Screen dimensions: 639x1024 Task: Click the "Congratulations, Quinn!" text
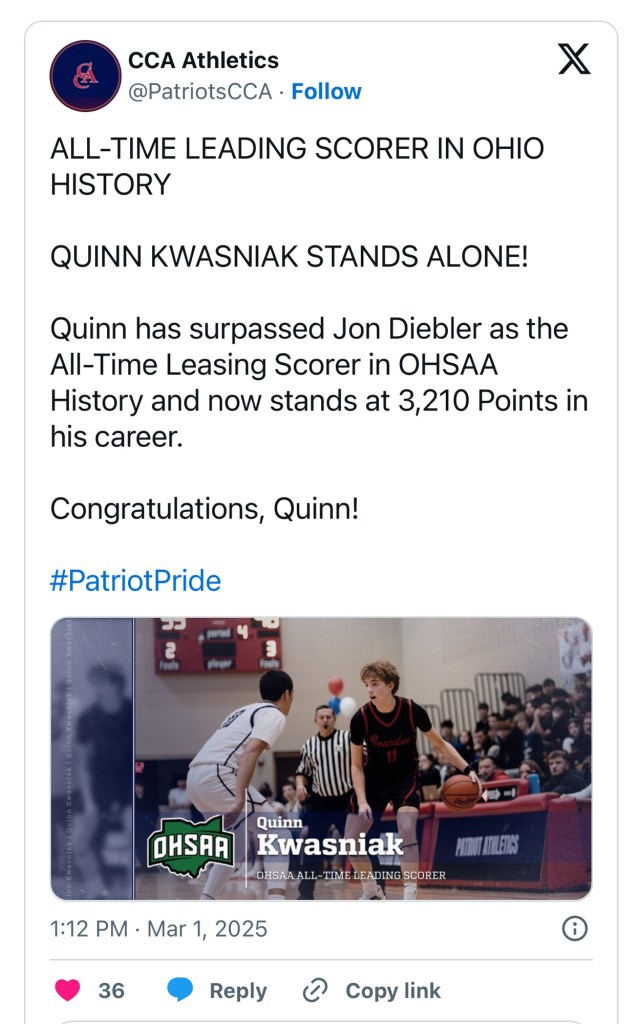point(204,509)
